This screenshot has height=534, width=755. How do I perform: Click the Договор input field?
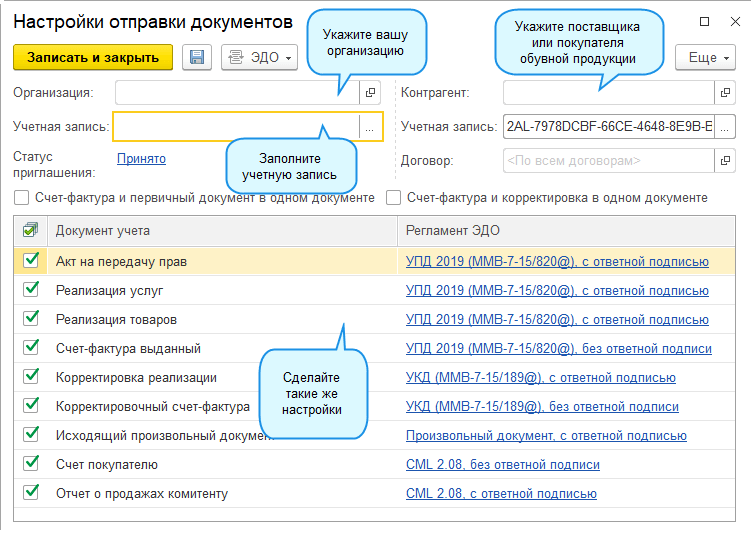tap(607, 160)
